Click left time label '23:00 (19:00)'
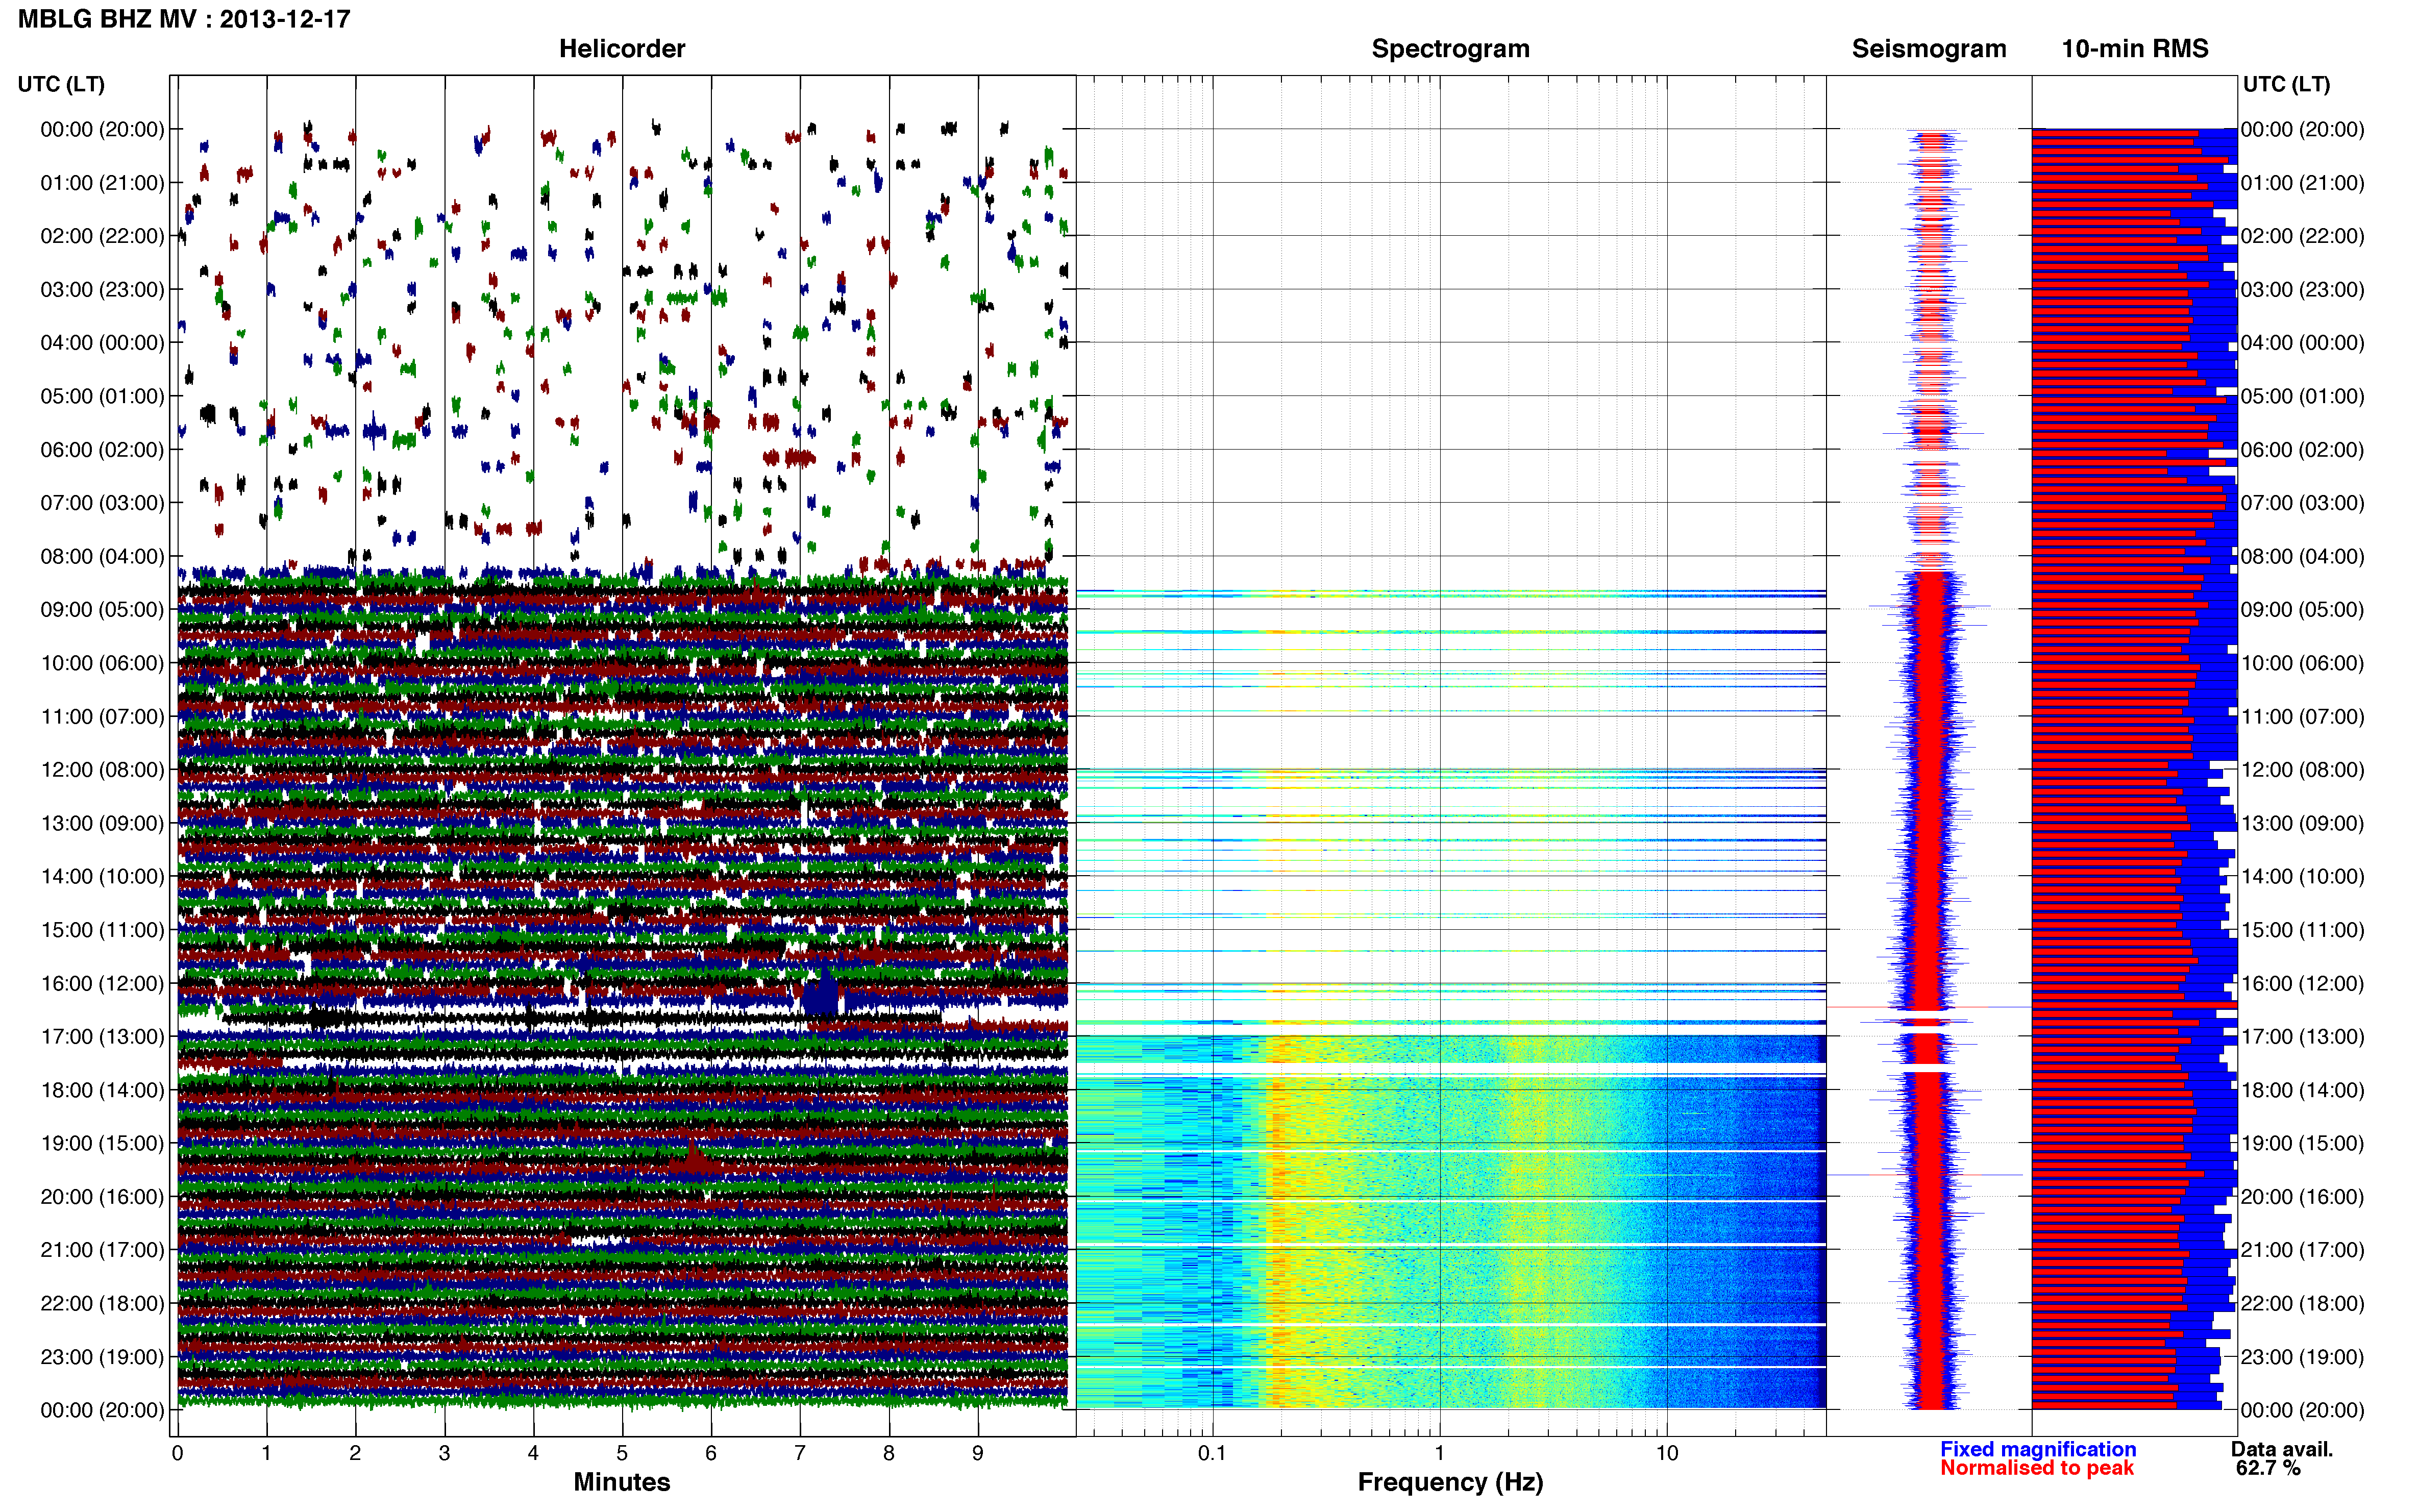This screenshot has width=2419, height=1512. (x=102, y=1357)
